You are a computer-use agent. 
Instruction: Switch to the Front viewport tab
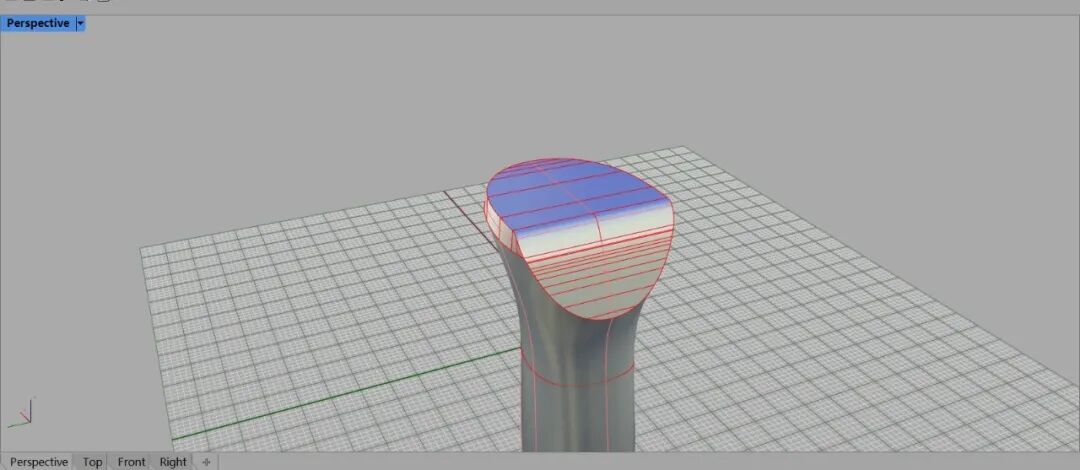(x=132, y=462)
